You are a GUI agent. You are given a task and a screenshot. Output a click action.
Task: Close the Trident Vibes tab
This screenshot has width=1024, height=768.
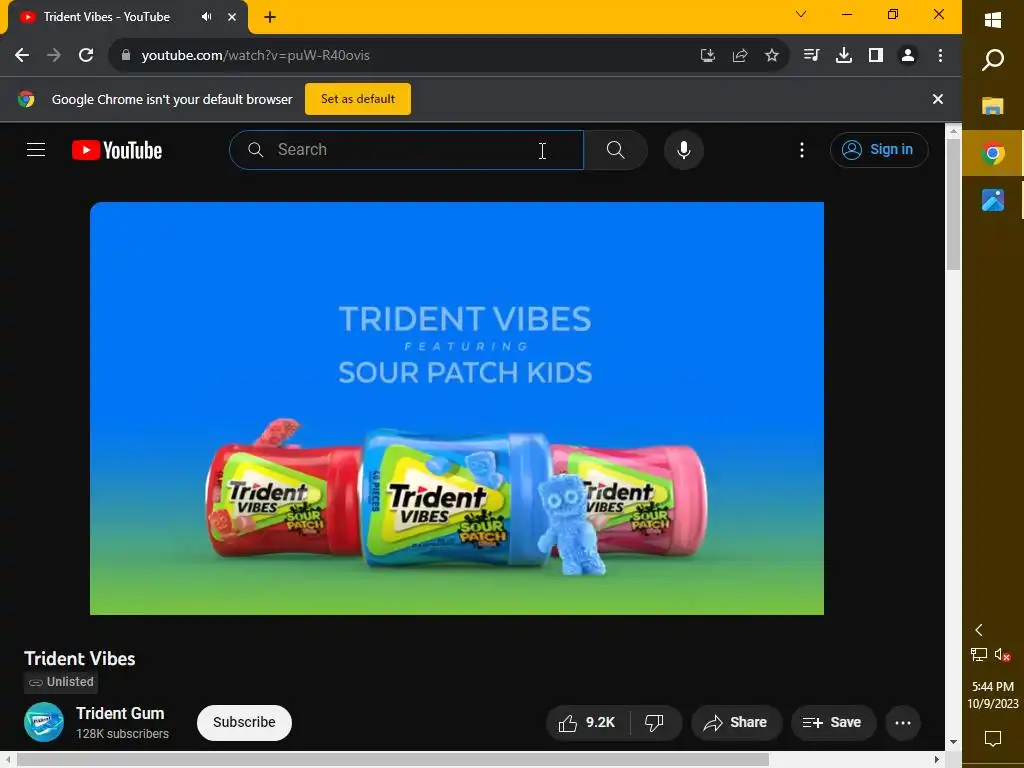[x=231, y=17]
